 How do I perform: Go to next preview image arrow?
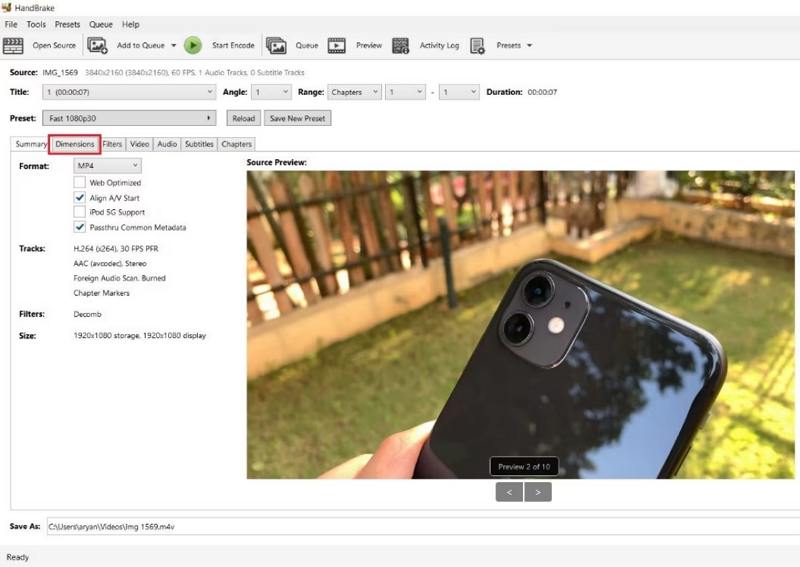click(x=538, y=492)
